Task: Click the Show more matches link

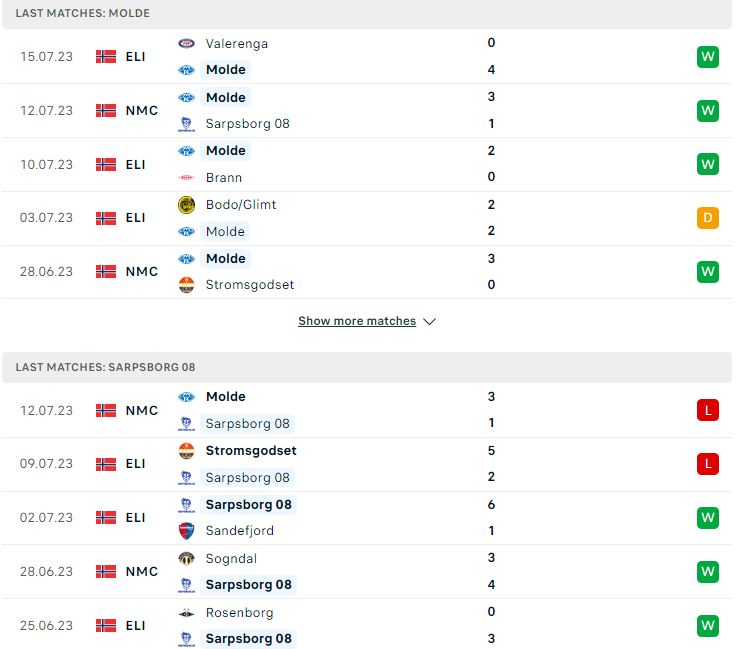Action: [357, 321]
